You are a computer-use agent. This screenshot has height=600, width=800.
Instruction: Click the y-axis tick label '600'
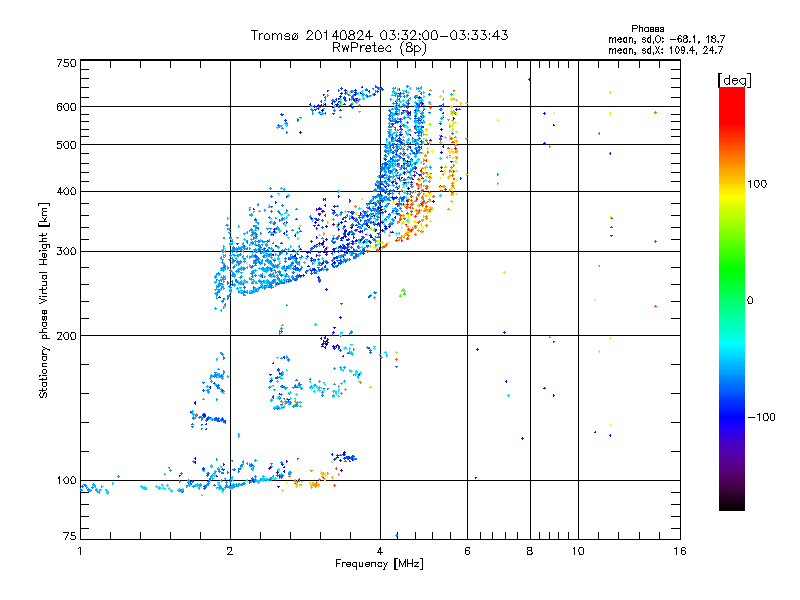(66, 107)
